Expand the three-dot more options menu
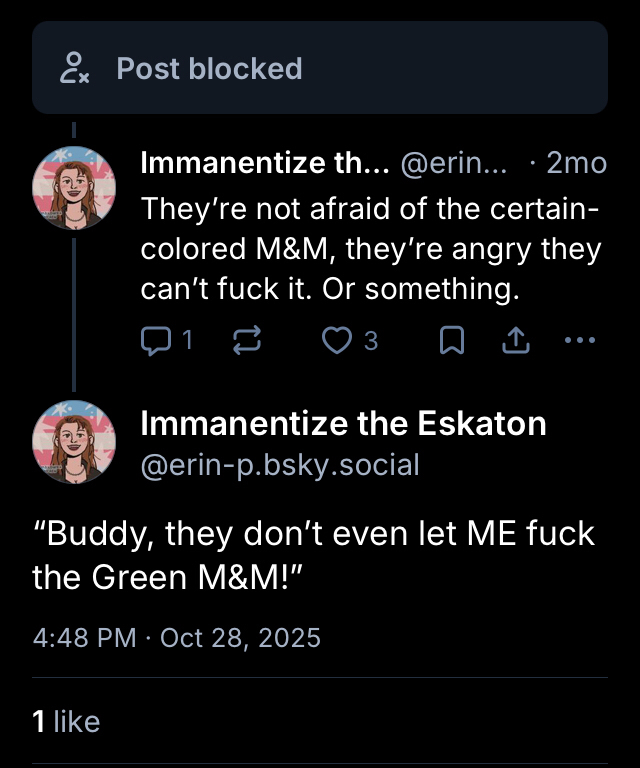This screenshot has width=640, height=768. (580, 341)
